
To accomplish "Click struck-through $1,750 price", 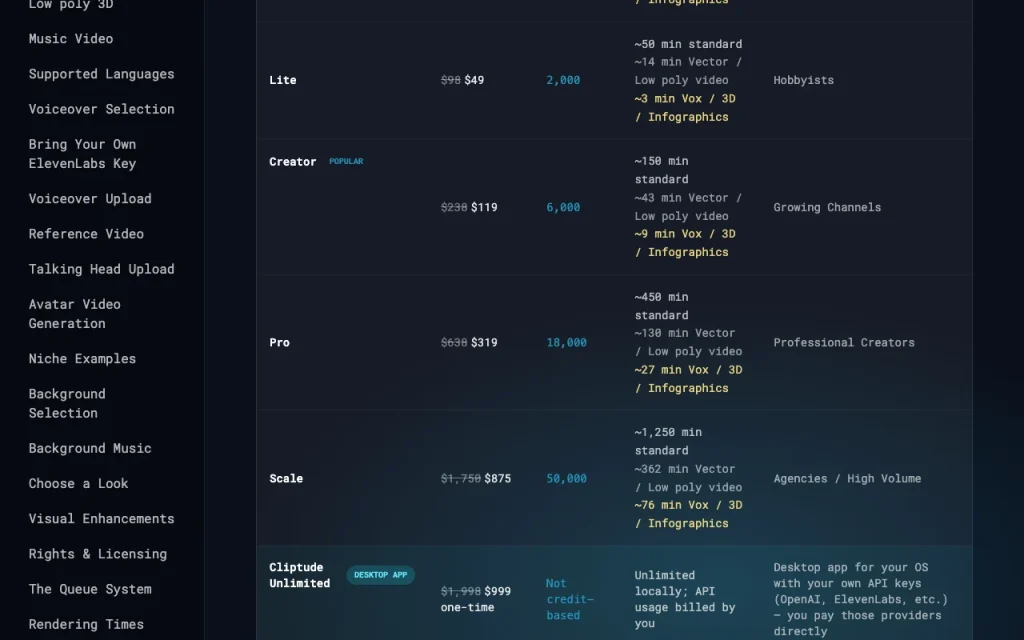I will click(x=460, y=478).
